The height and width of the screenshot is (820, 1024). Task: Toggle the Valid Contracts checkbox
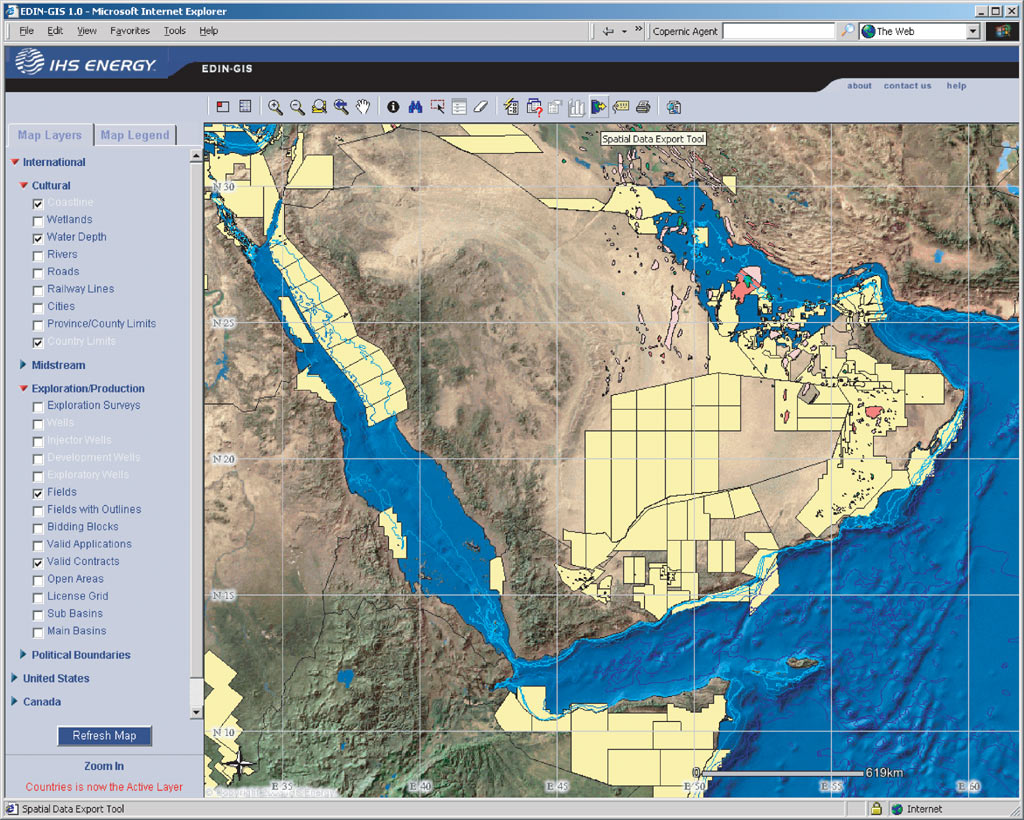38,563
